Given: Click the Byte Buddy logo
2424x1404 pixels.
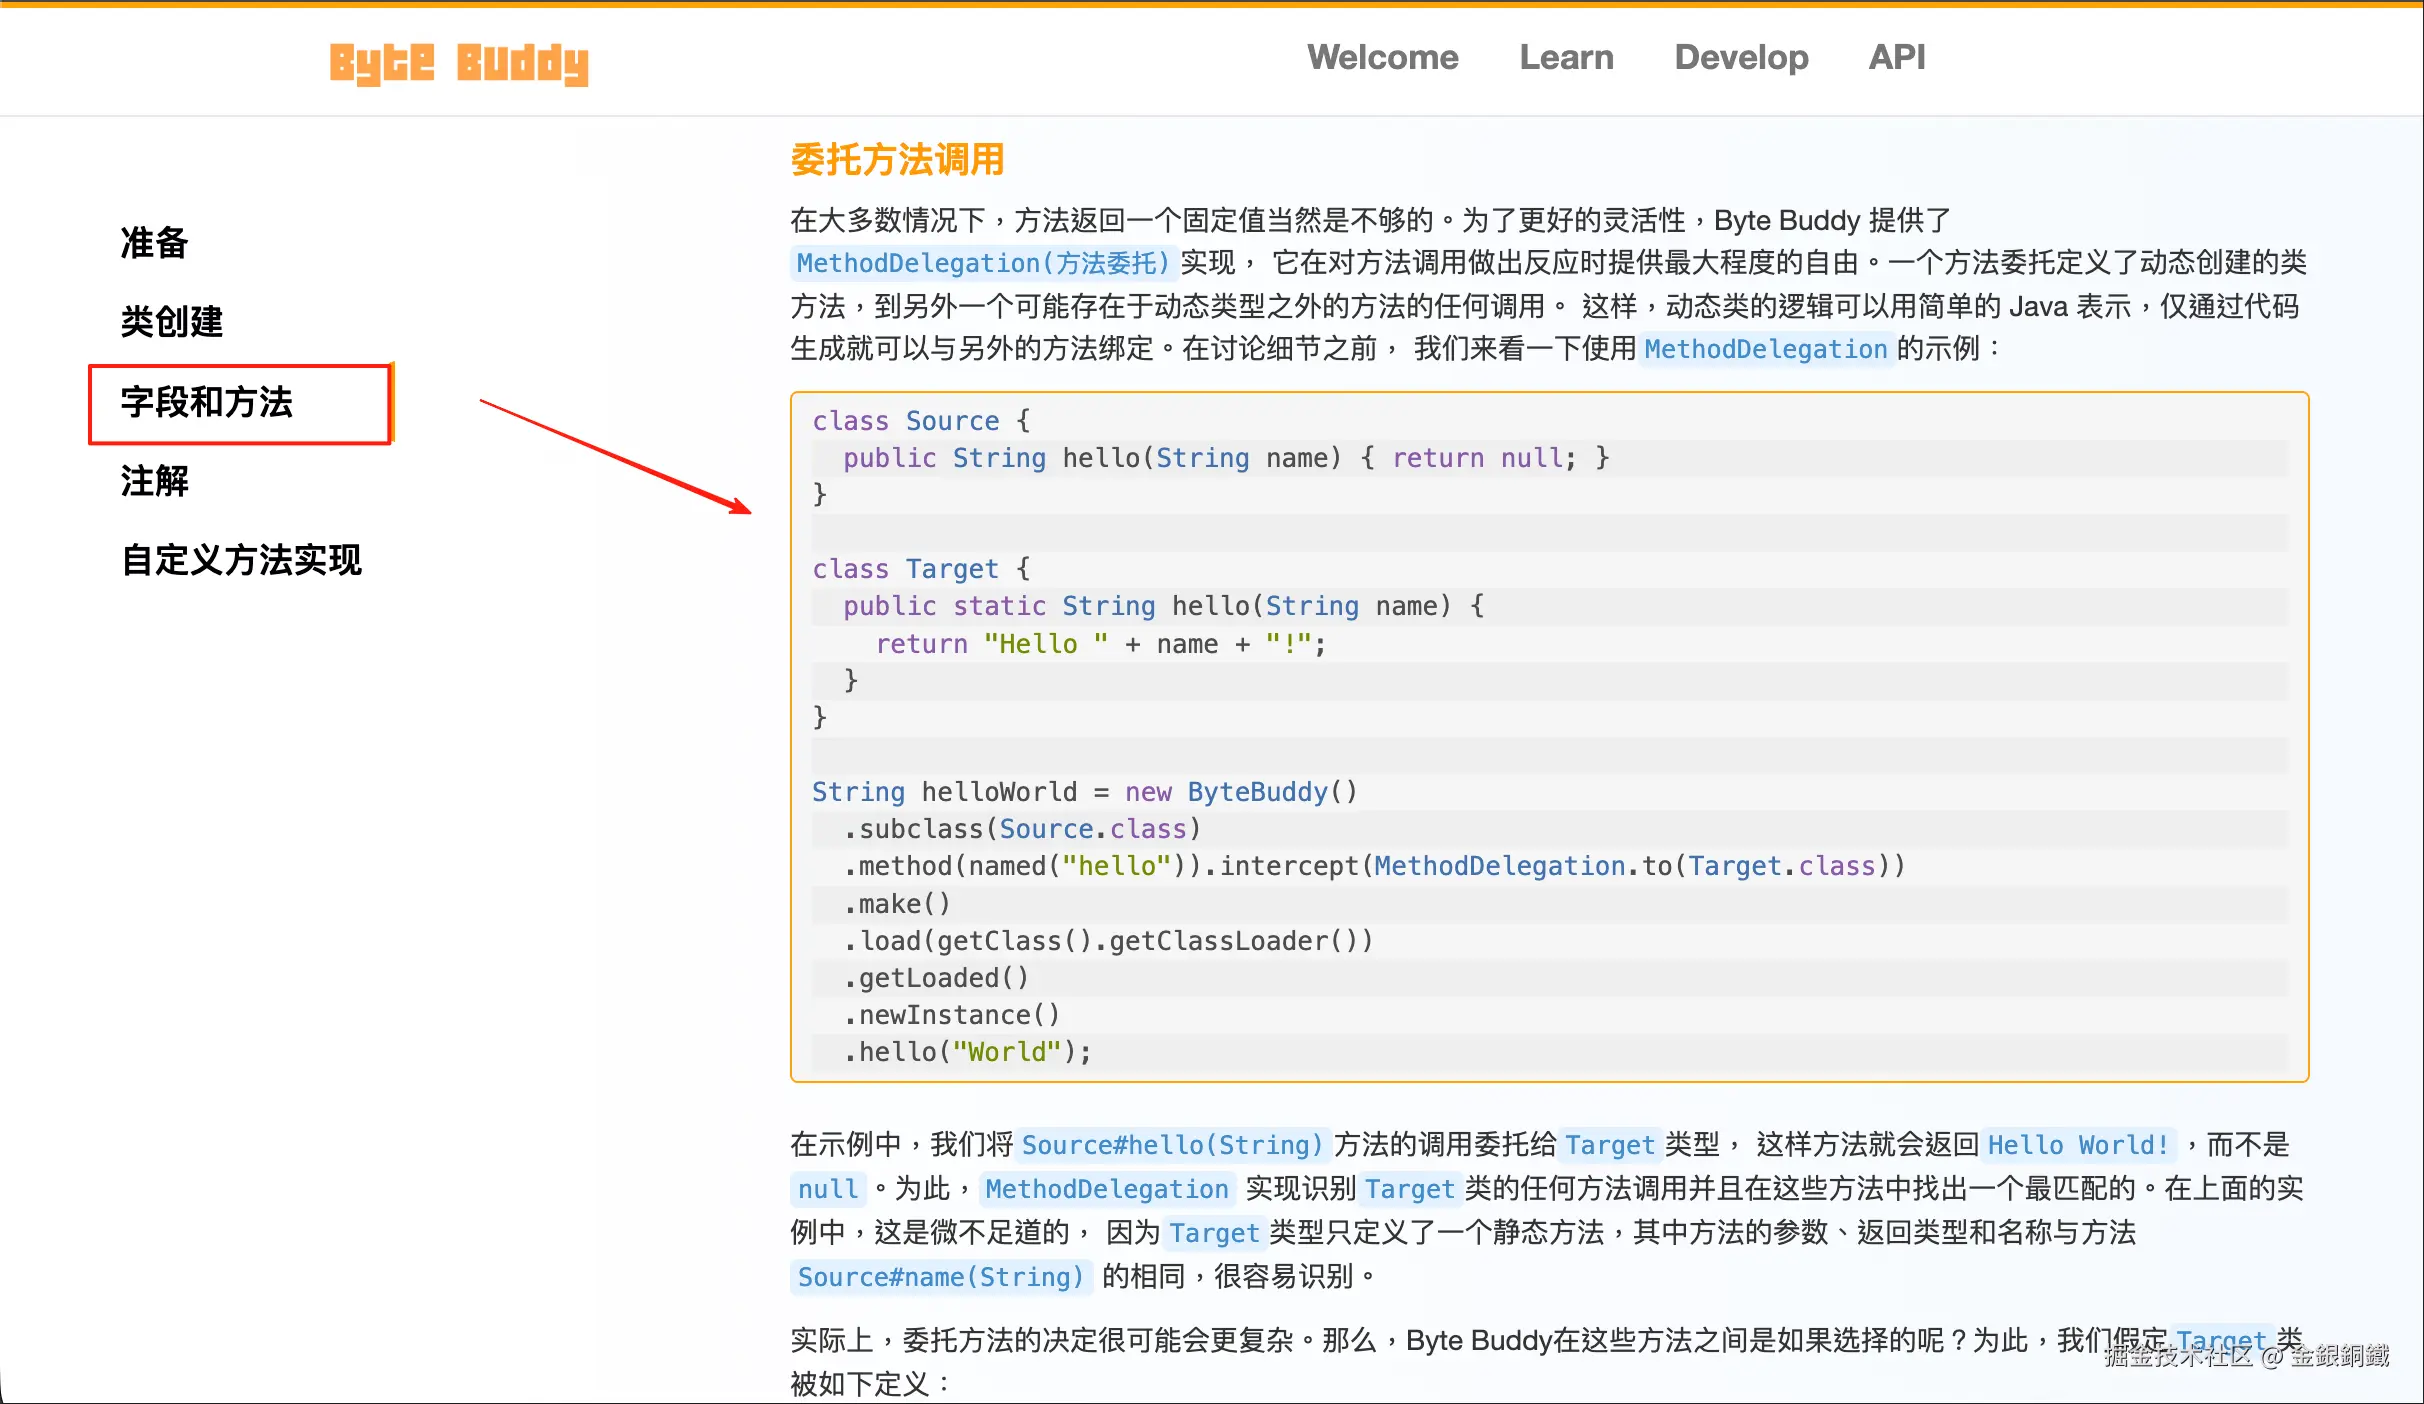Looking at the screenshot, I should (459, 62).
